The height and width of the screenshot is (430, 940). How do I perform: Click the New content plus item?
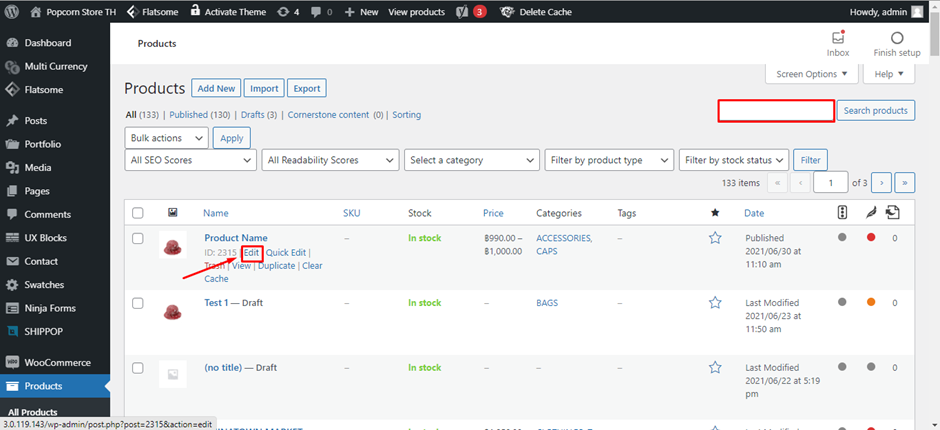(x=361, y=11)
